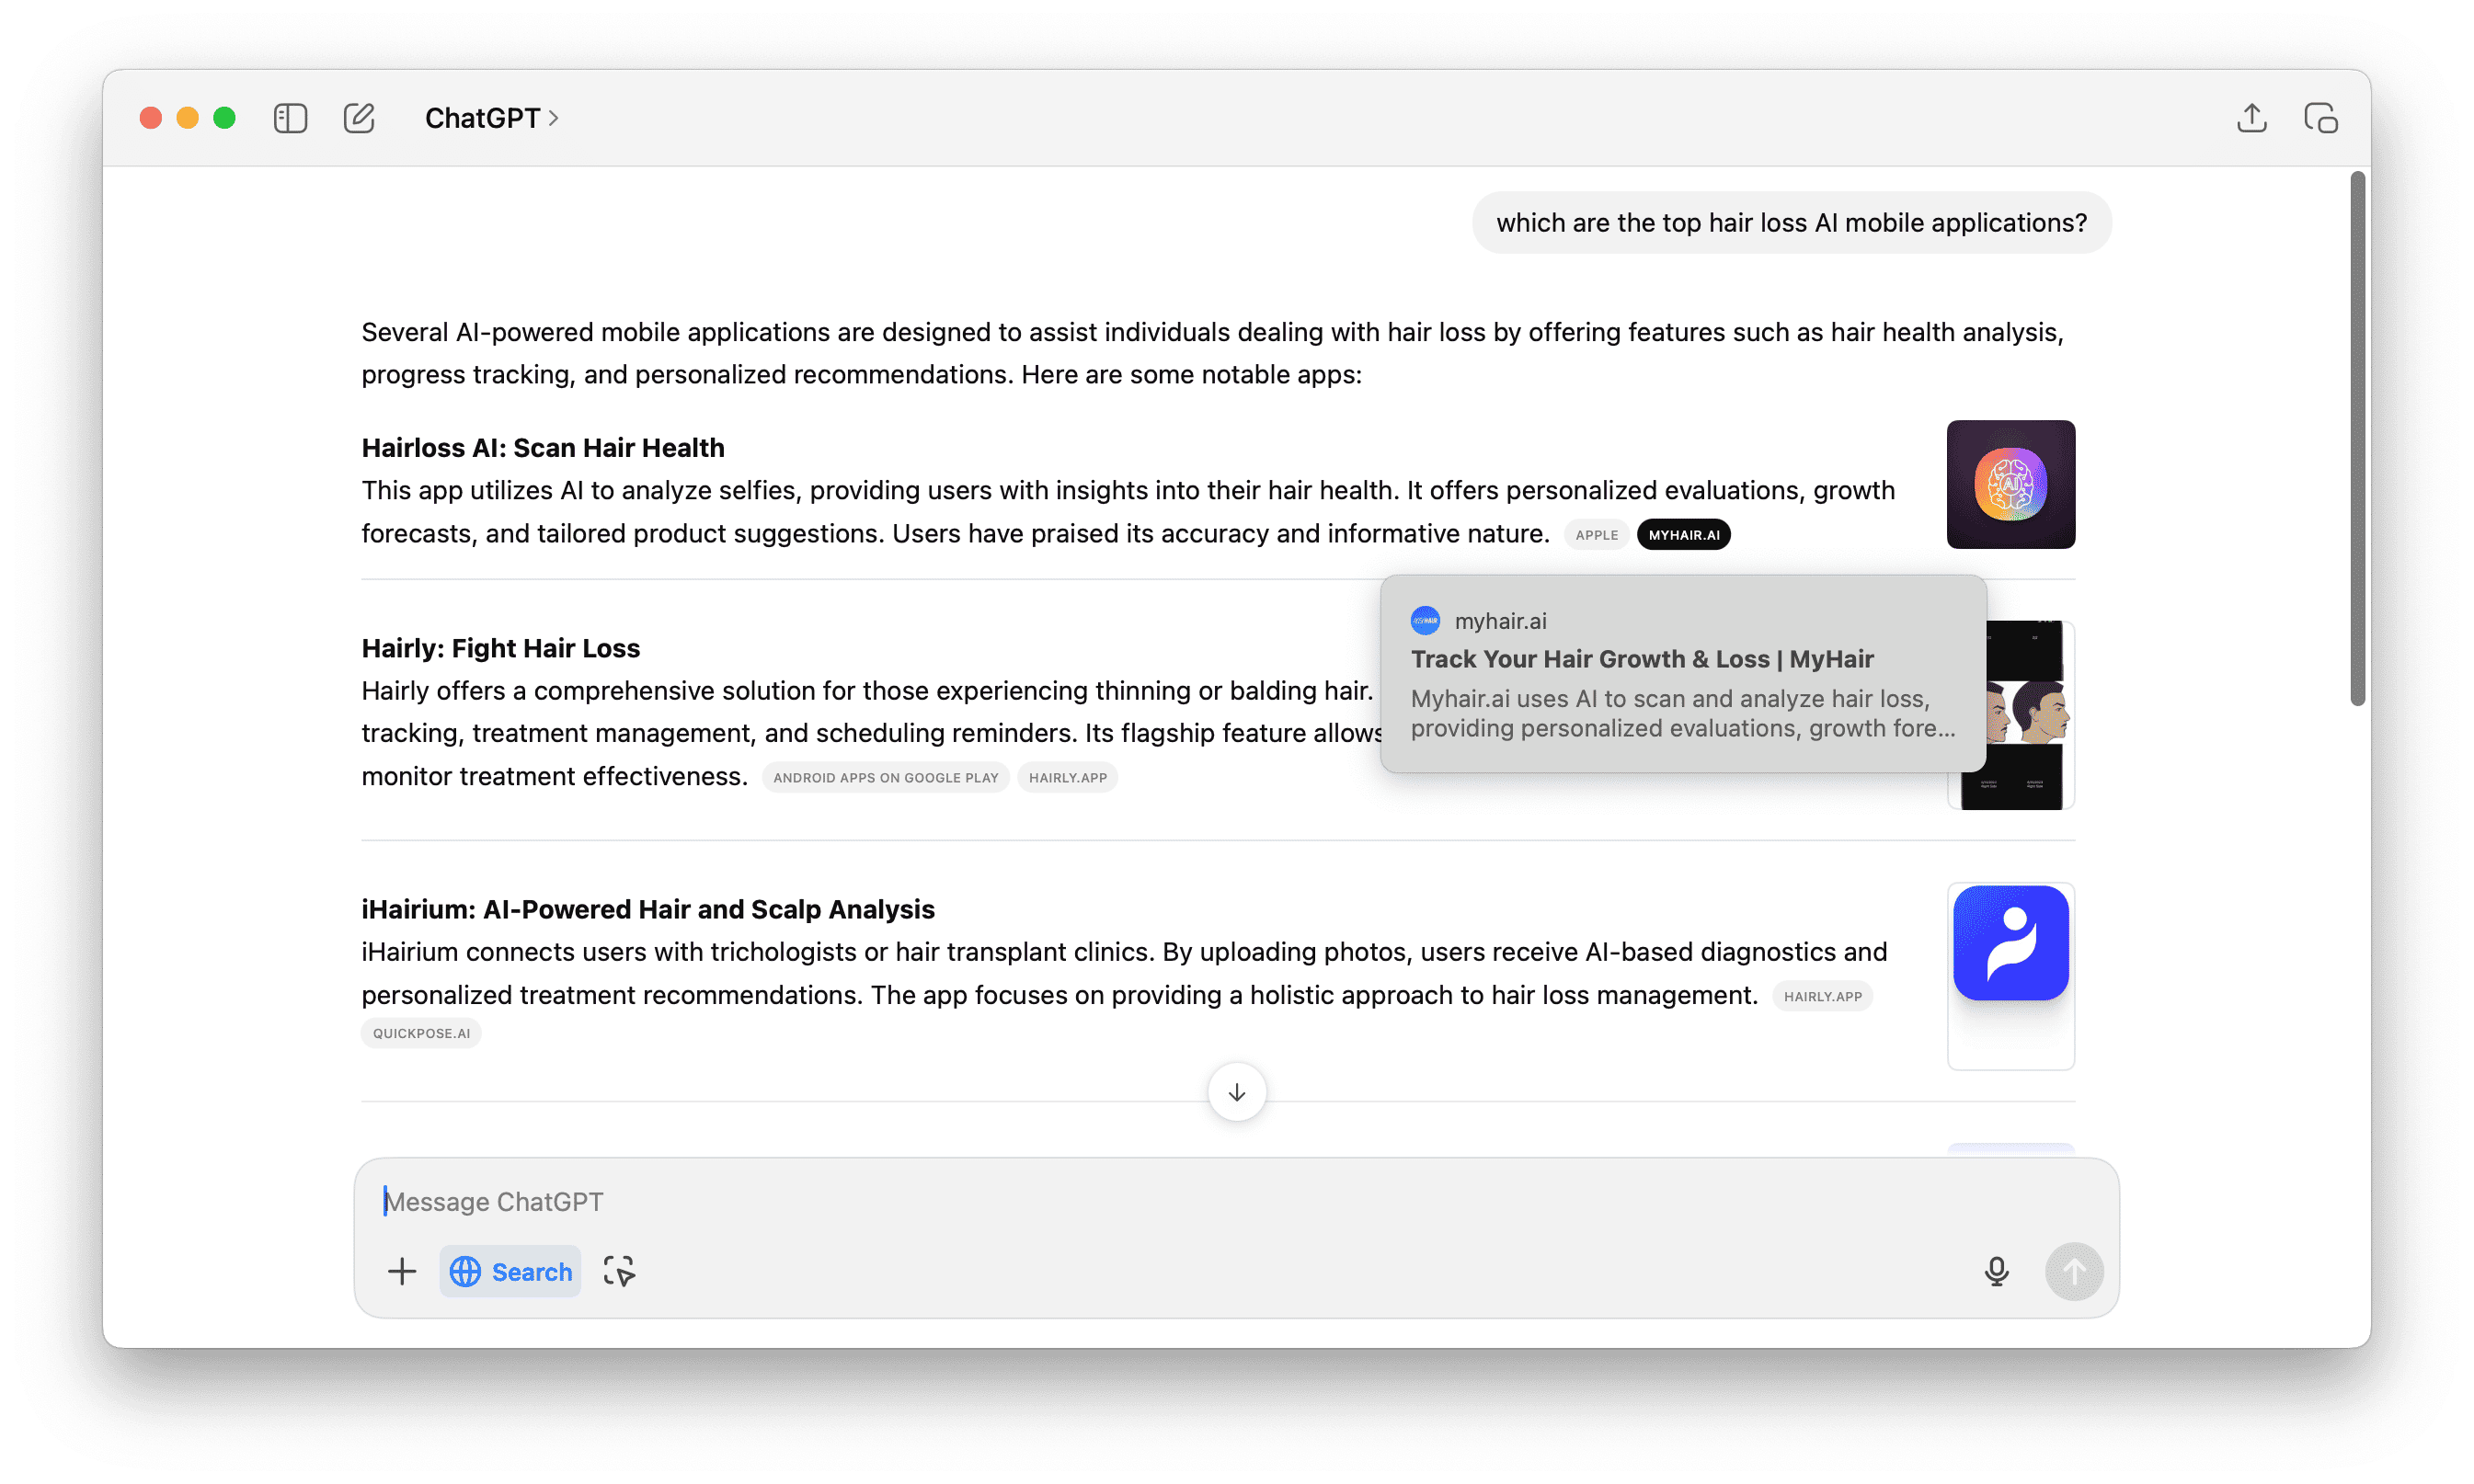The height and width of the screenshot is (1484, 2474).
Task: Toggle the sidebar panel icon
Action: [x=290, y=118]
